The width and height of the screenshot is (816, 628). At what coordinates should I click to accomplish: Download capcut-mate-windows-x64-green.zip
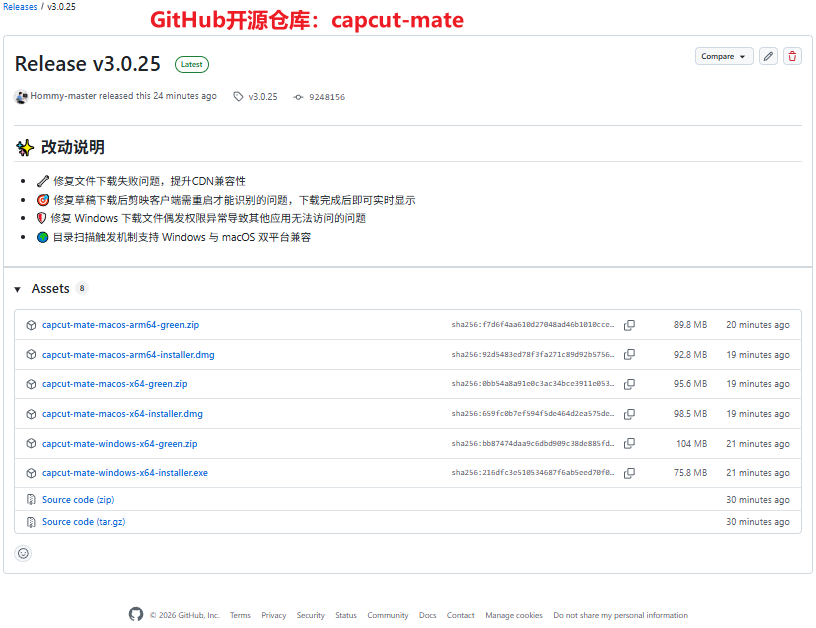(120, 444)
